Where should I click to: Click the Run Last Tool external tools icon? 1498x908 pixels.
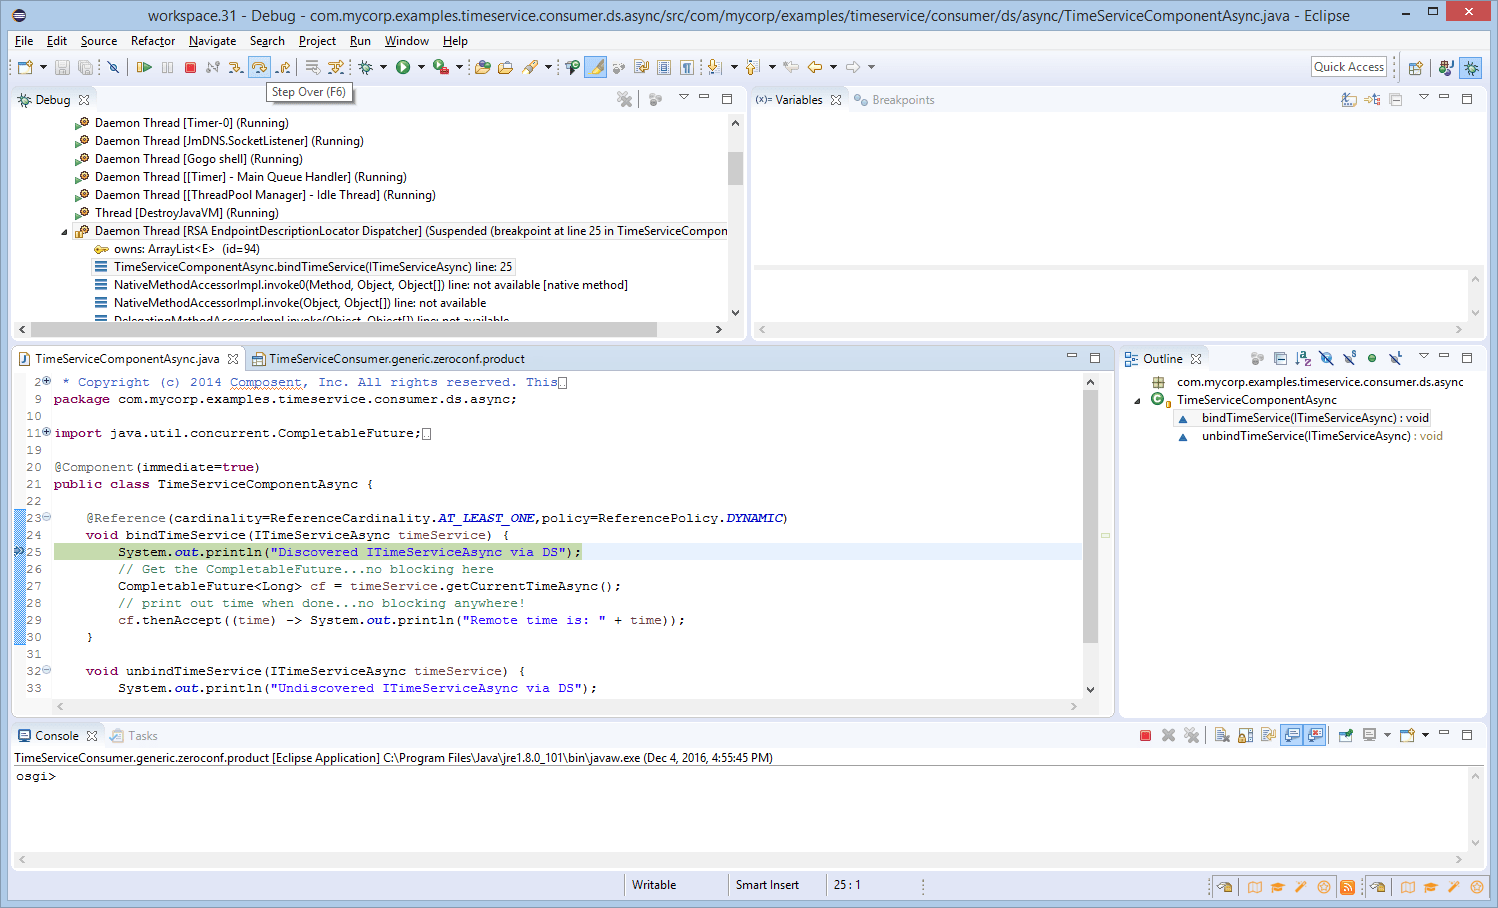tap(441, 67)
